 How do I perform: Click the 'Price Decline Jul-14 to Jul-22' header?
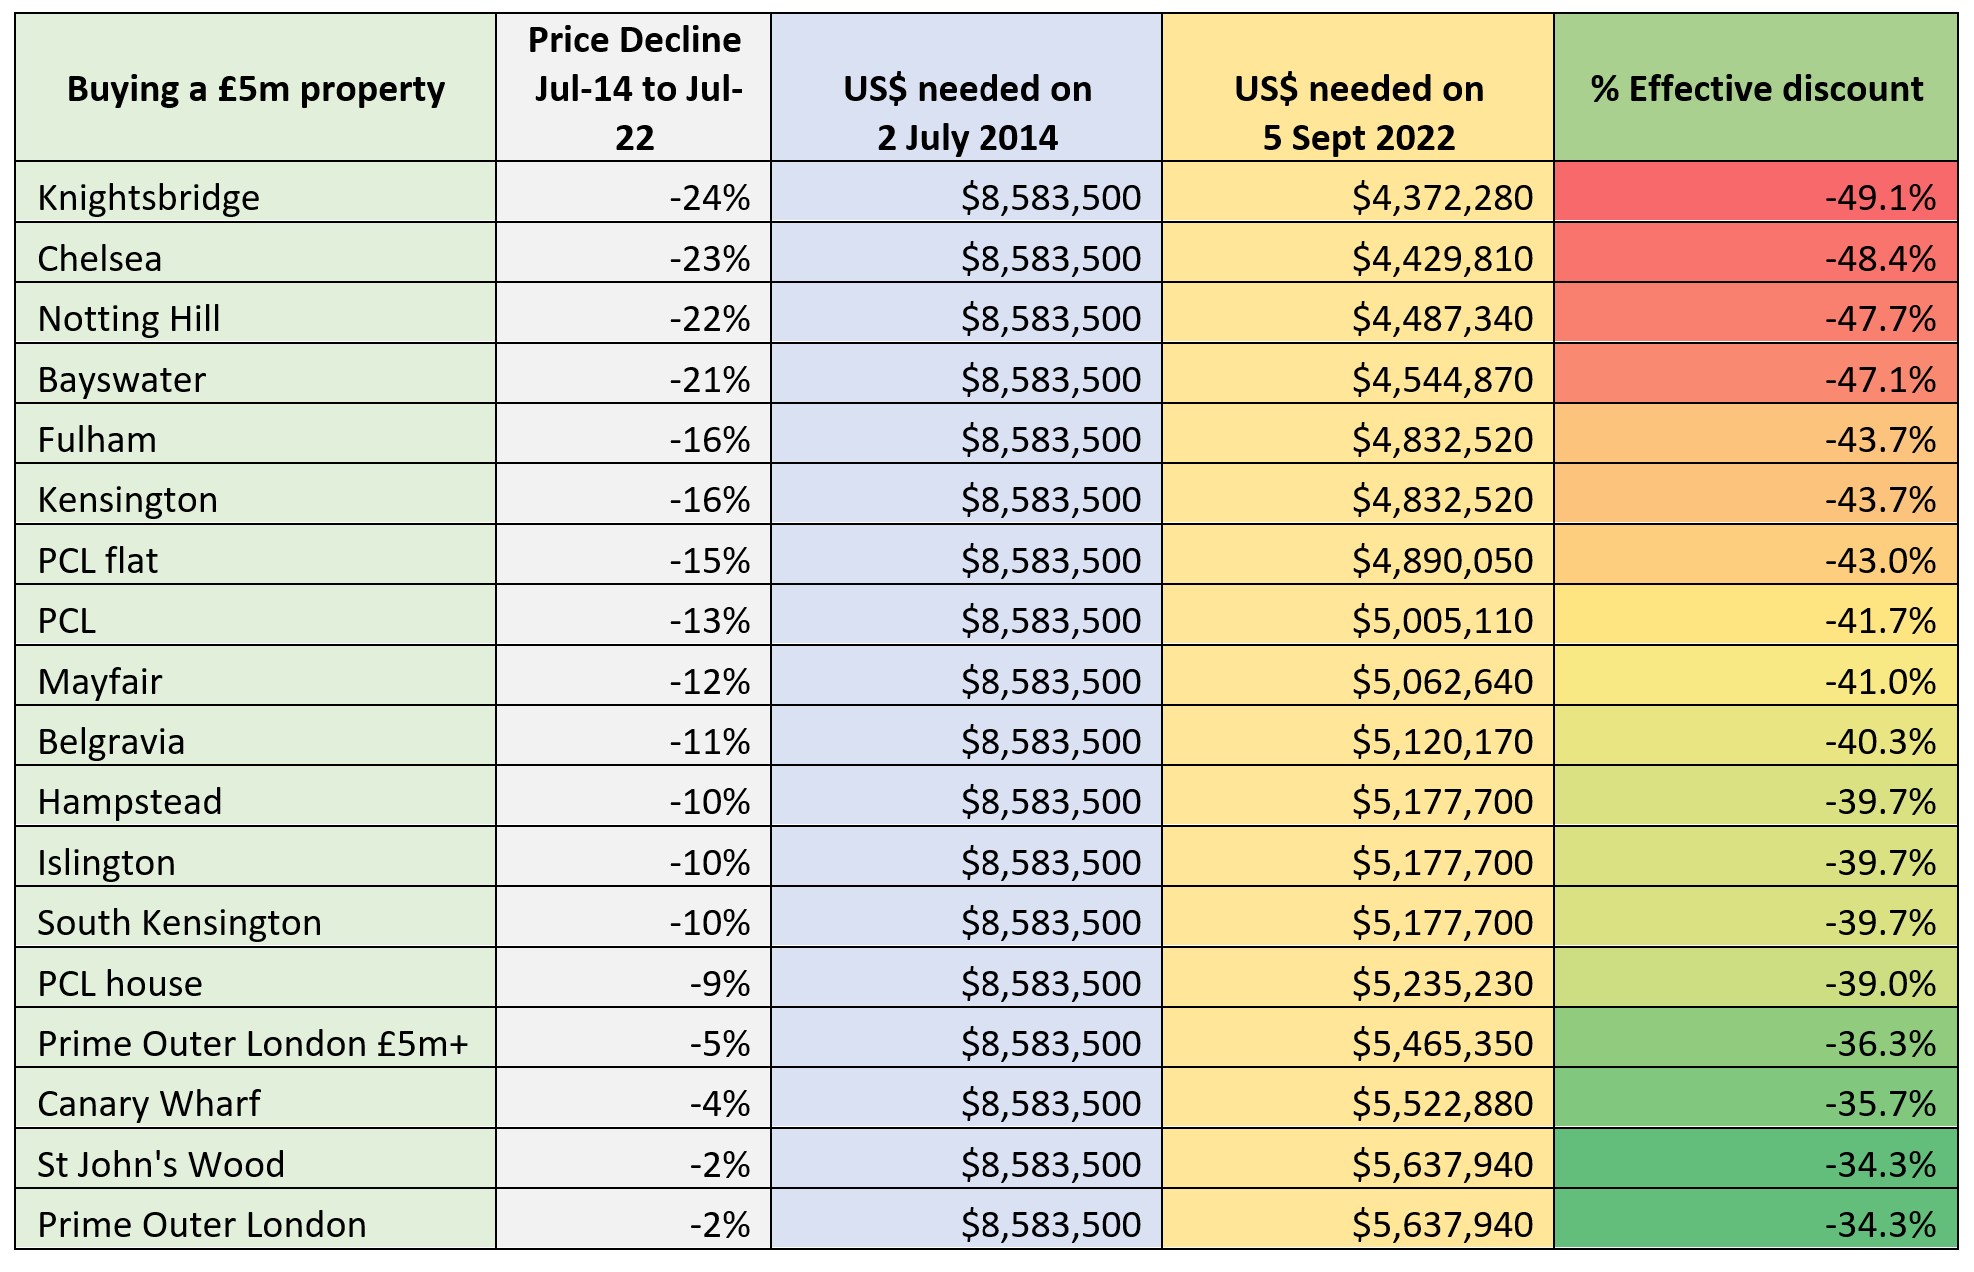tap(634, 88)
